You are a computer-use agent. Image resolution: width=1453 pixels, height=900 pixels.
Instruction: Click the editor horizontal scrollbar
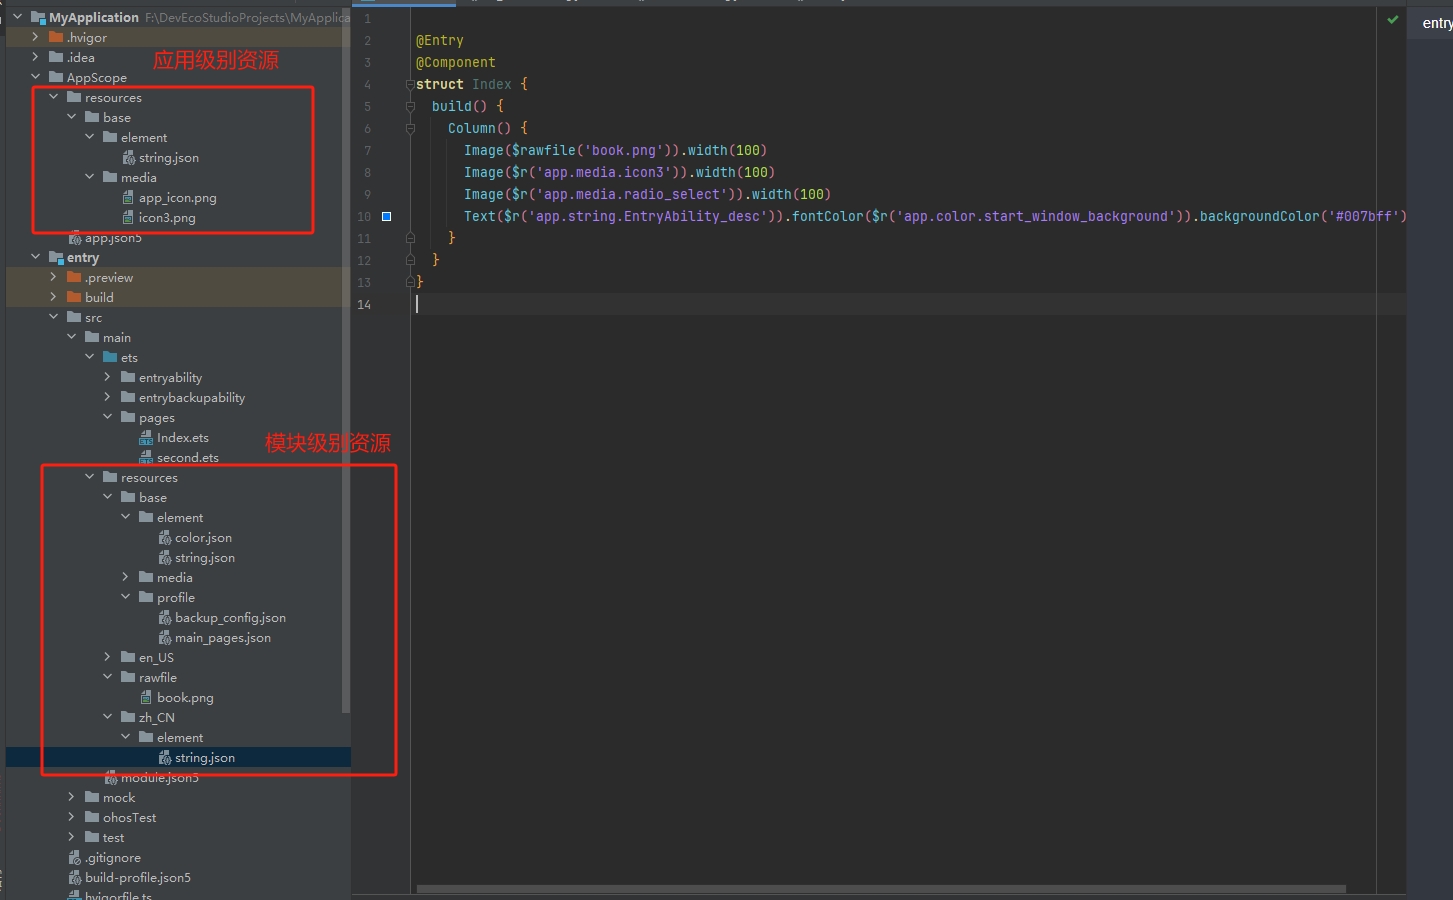click(880, 888)
